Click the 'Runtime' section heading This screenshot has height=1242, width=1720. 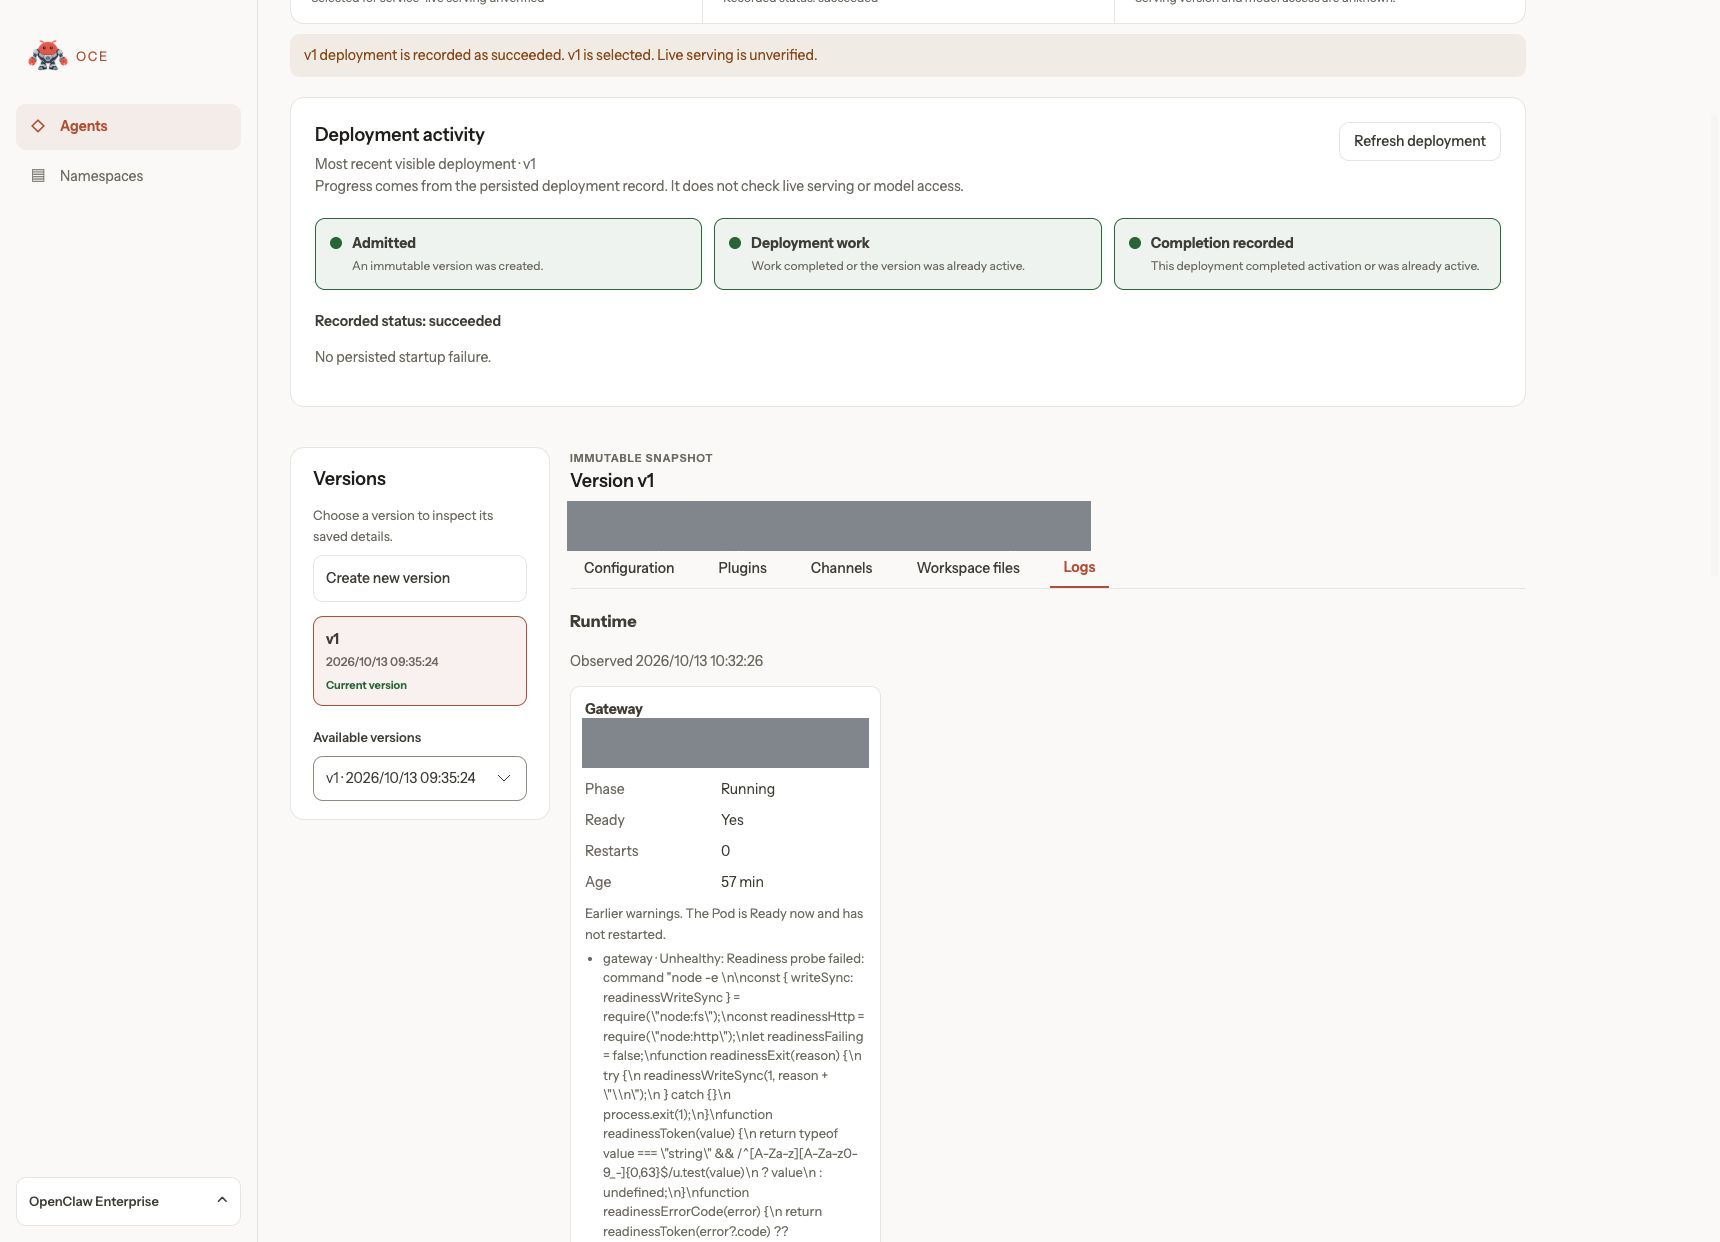(603, 621)
